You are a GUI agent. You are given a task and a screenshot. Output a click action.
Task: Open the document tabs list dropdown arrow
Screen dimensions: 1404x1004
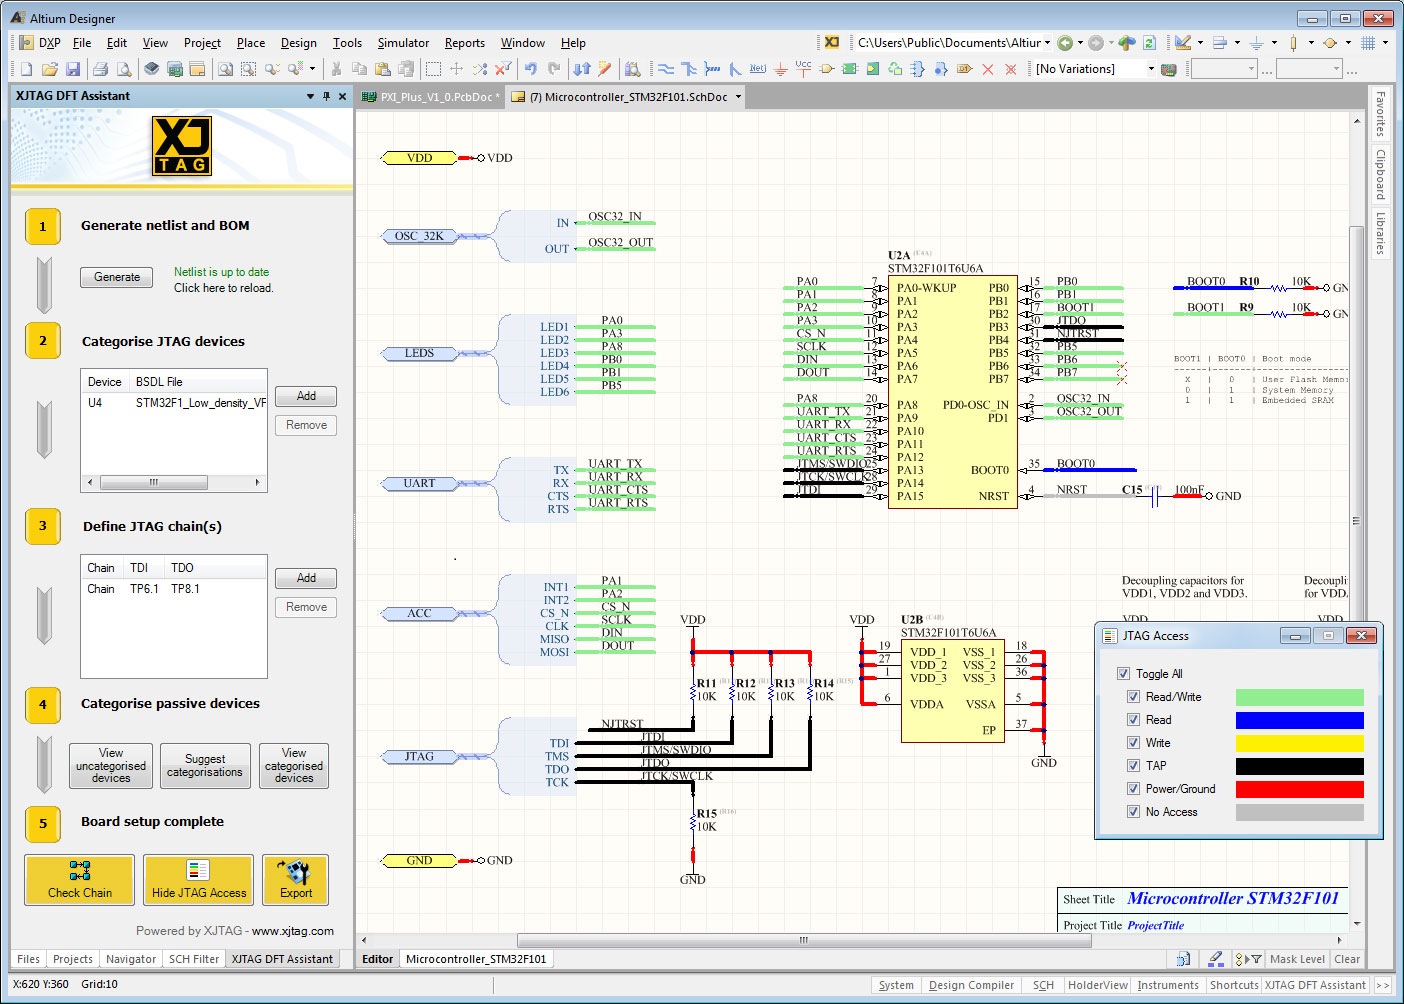pyautogui.click(x=739, y=97)
